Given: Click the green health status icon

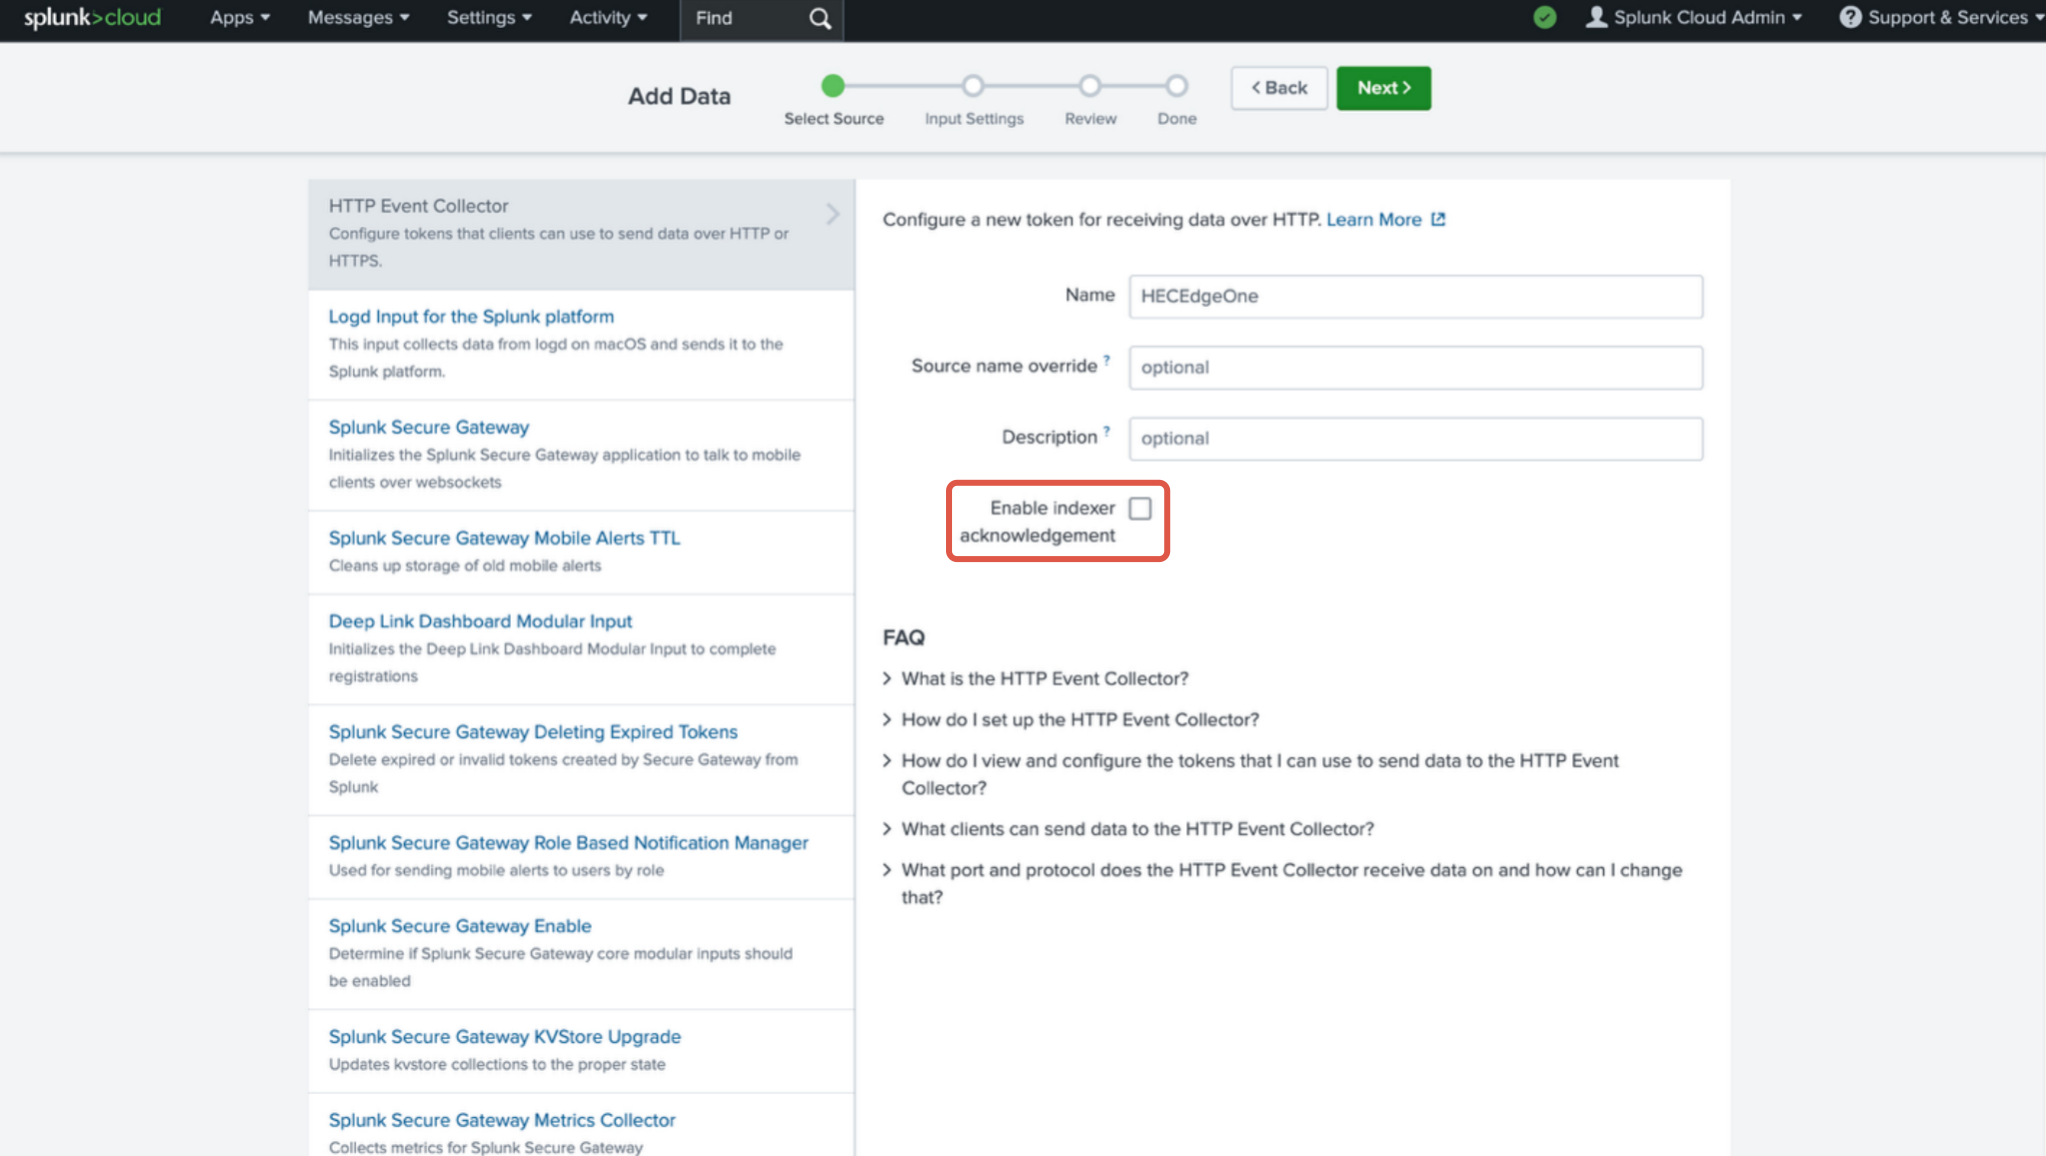Looking at the screenshot, I should click(1545, 18).
